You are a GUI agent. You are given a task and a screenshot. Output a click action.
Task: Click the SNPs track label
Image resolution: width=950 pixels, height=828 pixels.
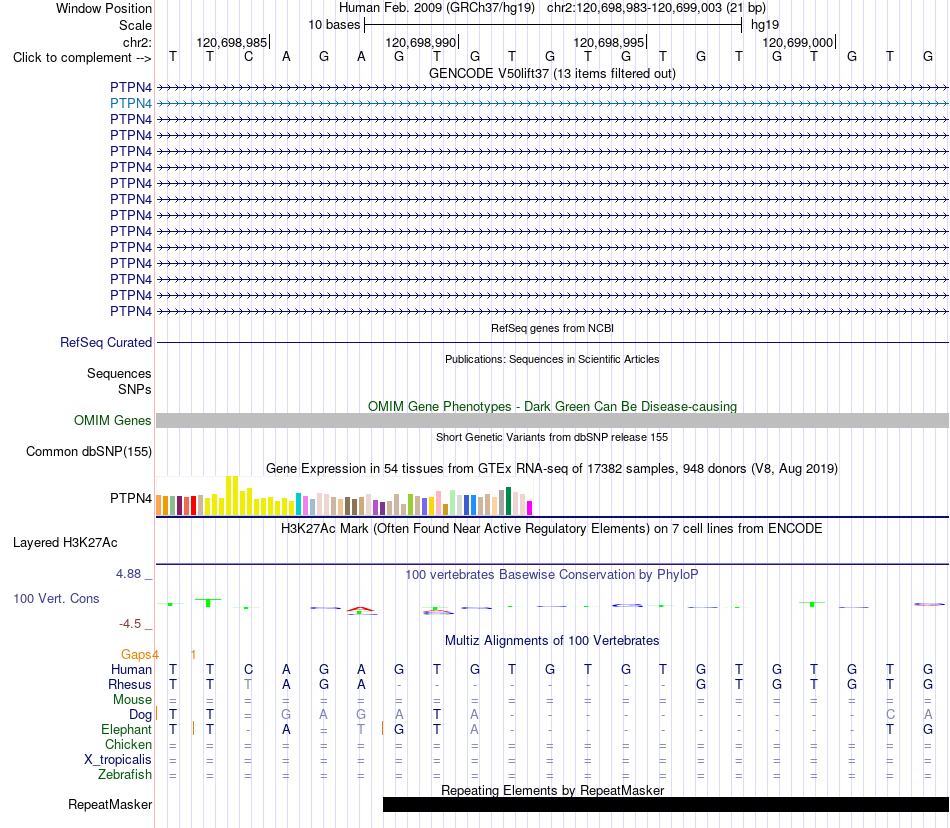pyautogui.click(x=135, y=389)
